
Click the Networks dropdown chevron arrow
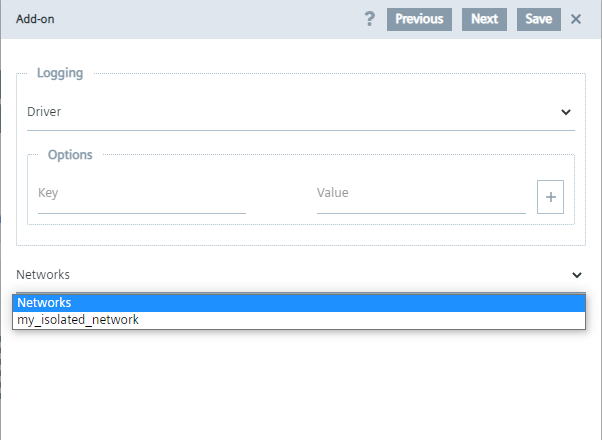coord(577,275)
